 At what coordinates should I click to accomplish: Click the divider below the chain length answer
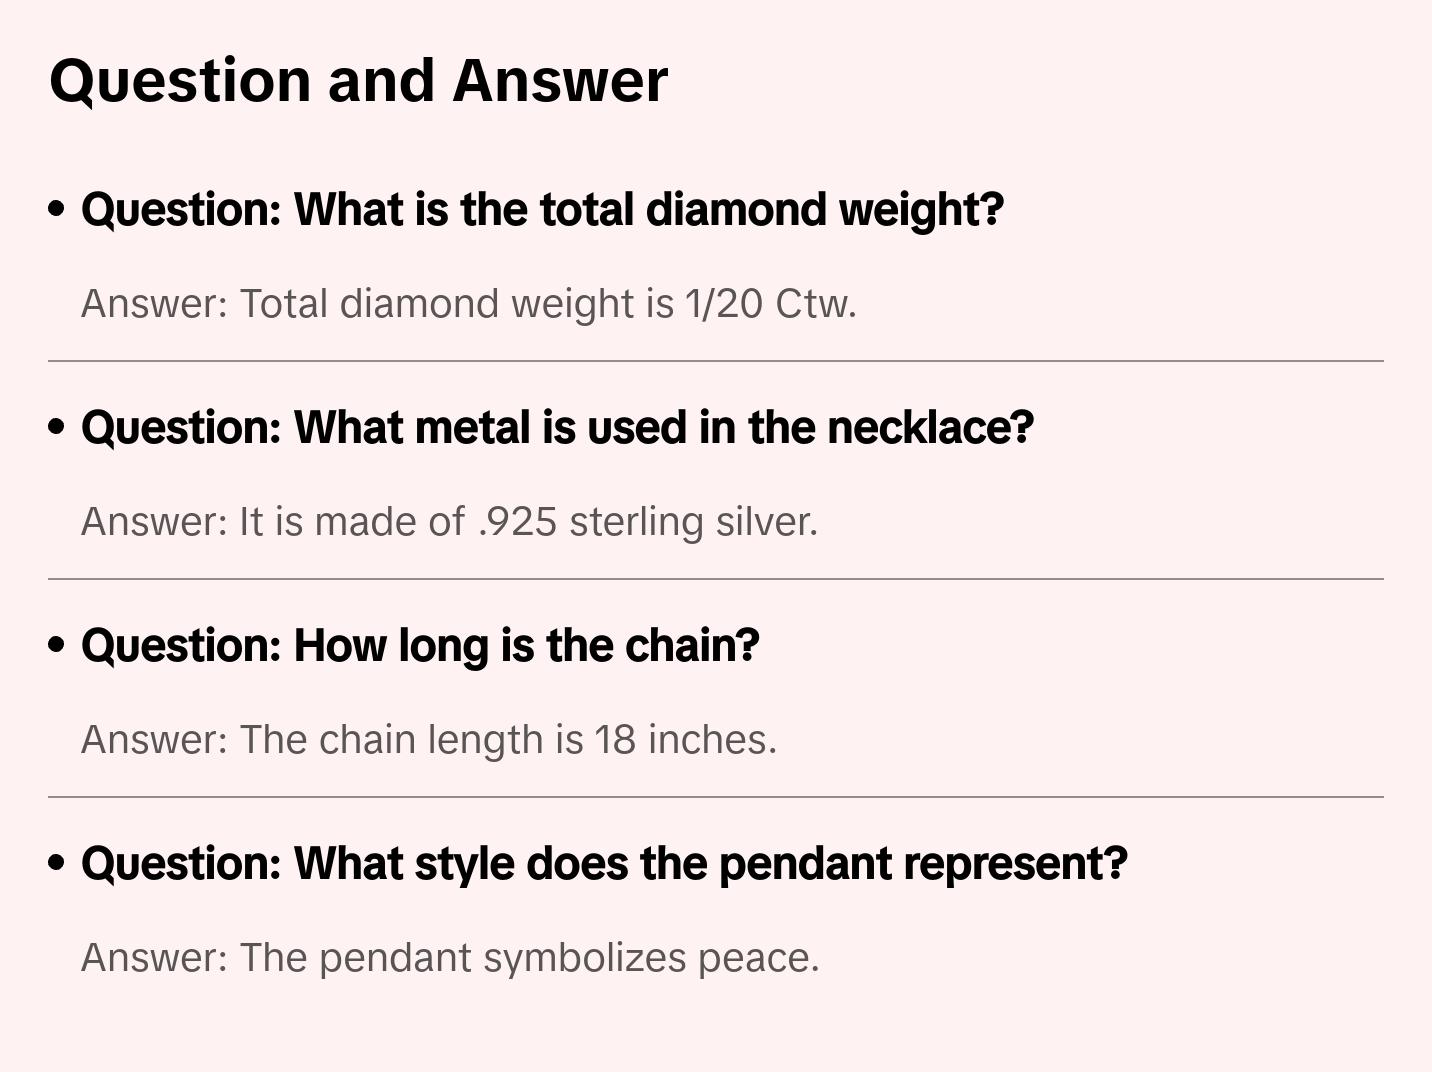(x=716, y=797)
